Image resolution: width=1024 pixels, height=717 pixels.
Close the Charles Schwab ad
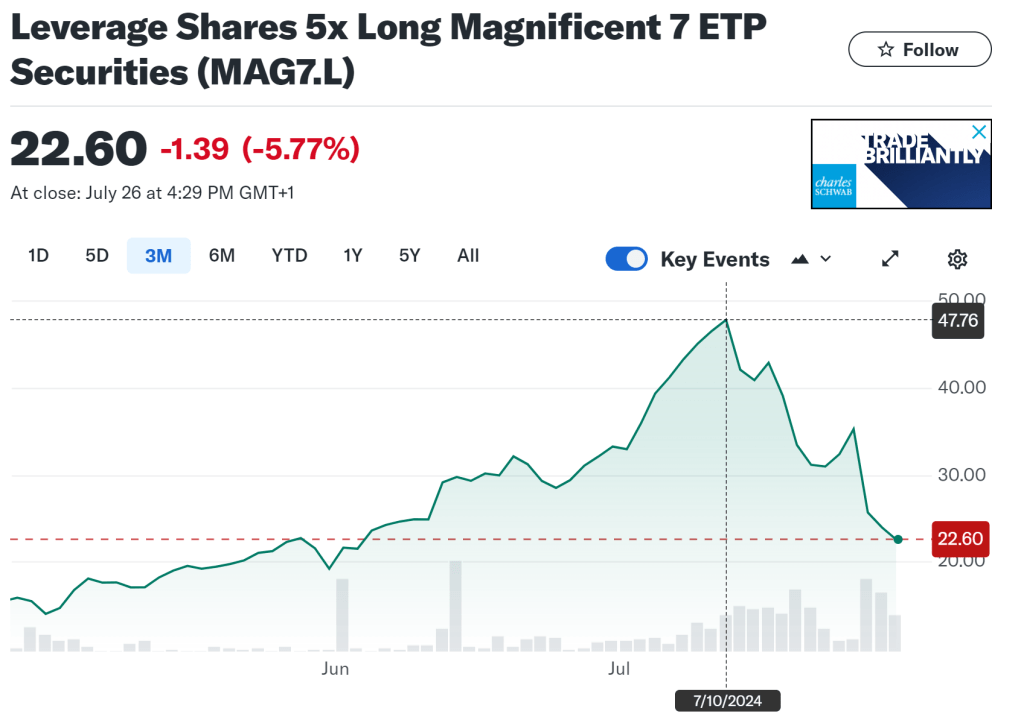980,132
